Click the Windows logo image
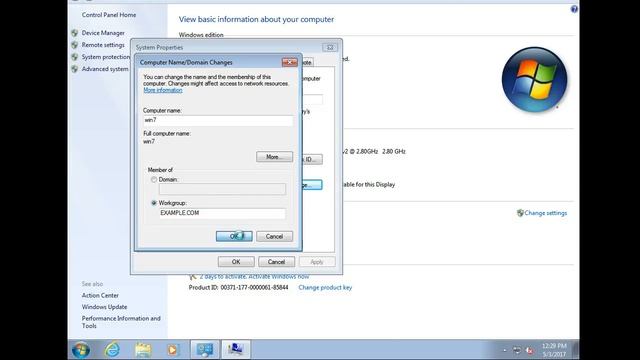The height and width of the screenshot is (360, 640). click(534, 80)
